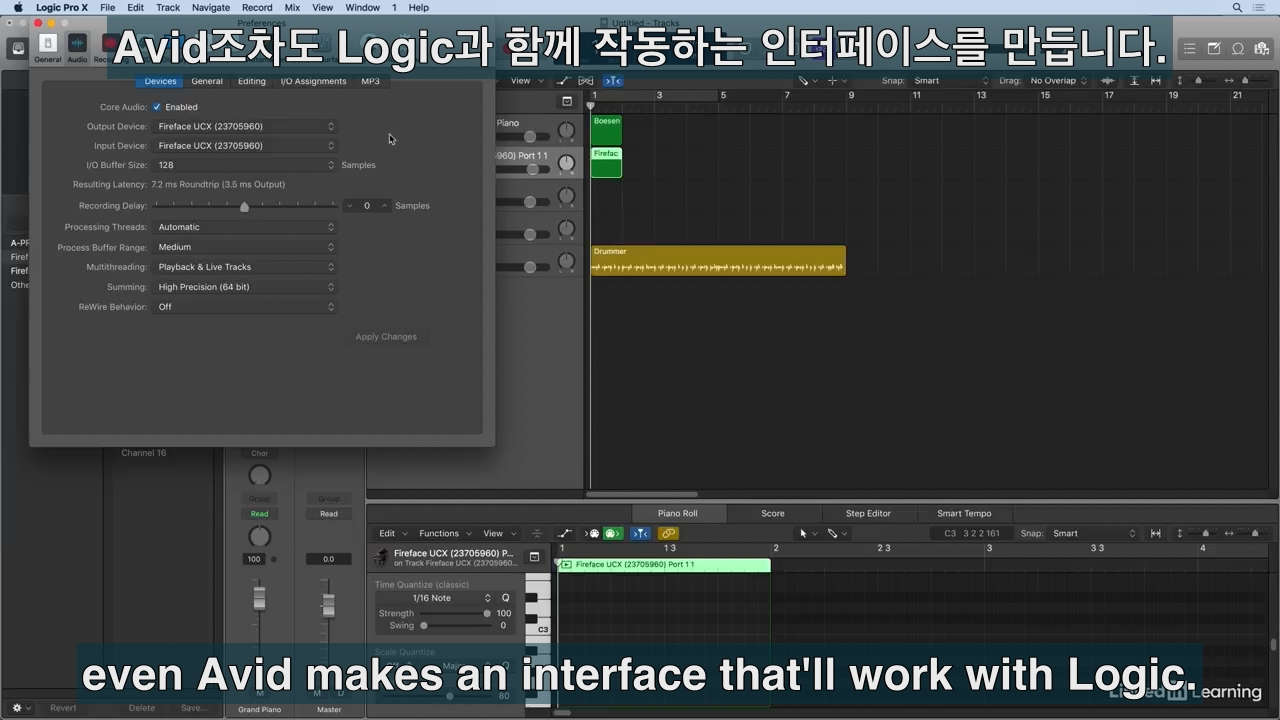Screen dimensions: 1280x720
Task: Switch to the Score editor tab
Action: (773, 513)
